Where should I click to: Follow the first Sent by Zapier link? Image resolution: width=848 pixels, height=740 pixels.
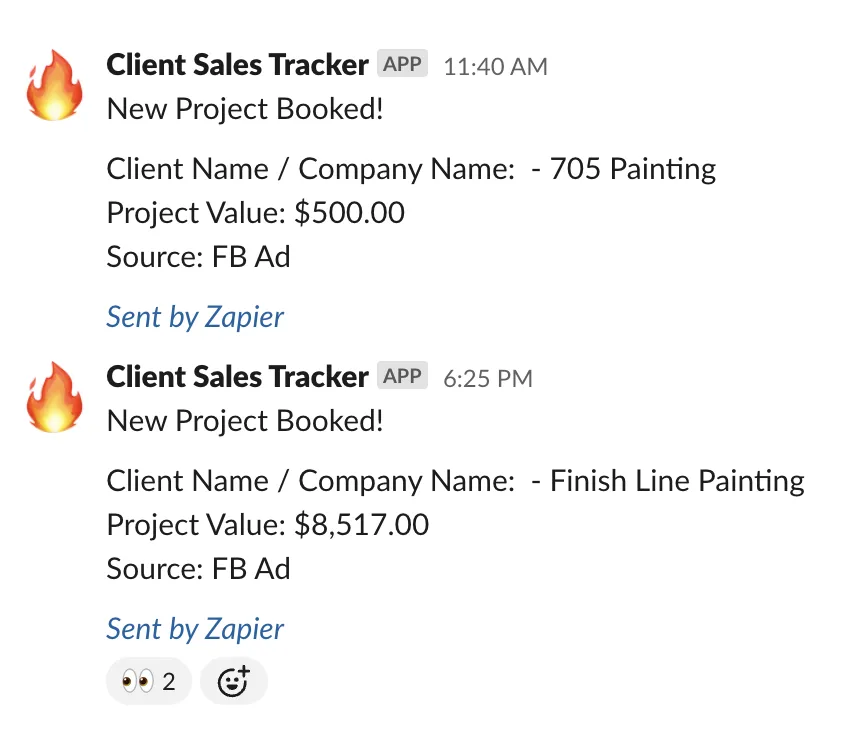pos(195,317)
